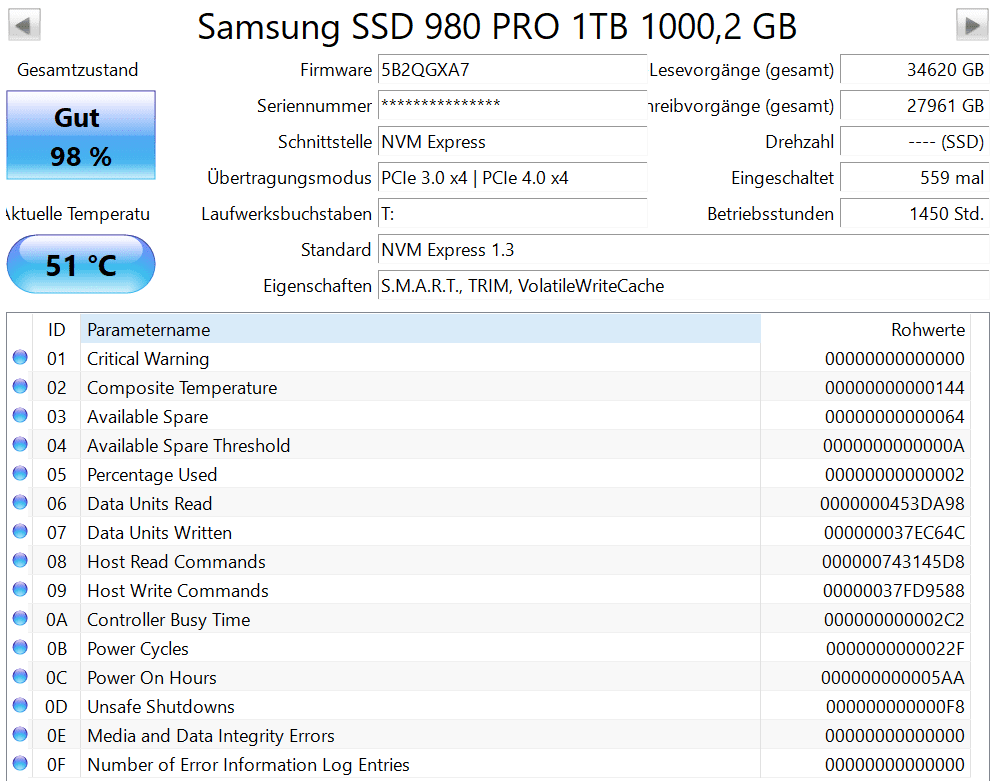Click the status orb beside Composite Temperature

click(x=20, y=387)
